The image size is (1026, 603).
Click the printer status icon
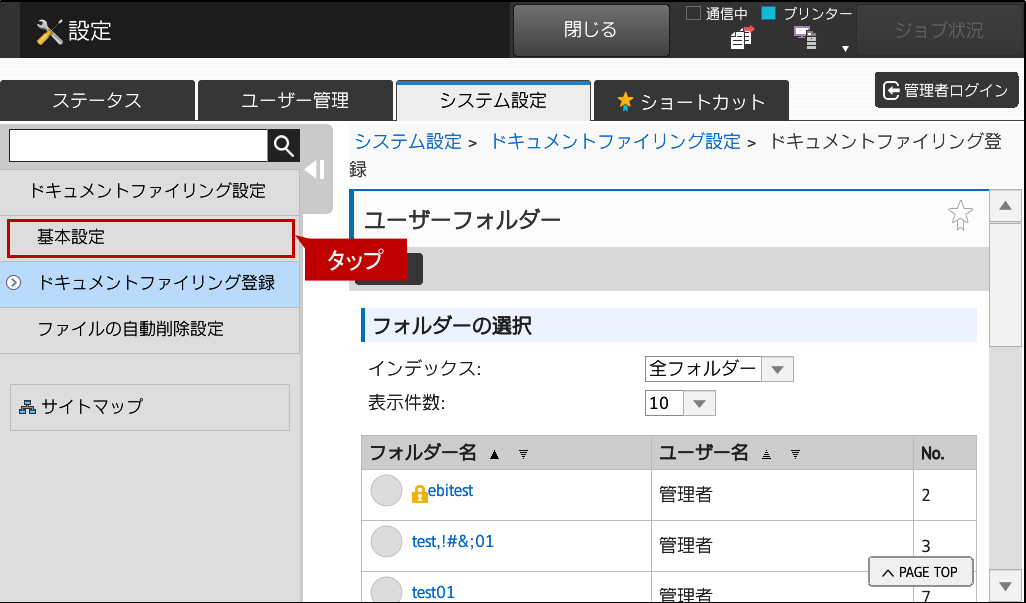point(805,38)
